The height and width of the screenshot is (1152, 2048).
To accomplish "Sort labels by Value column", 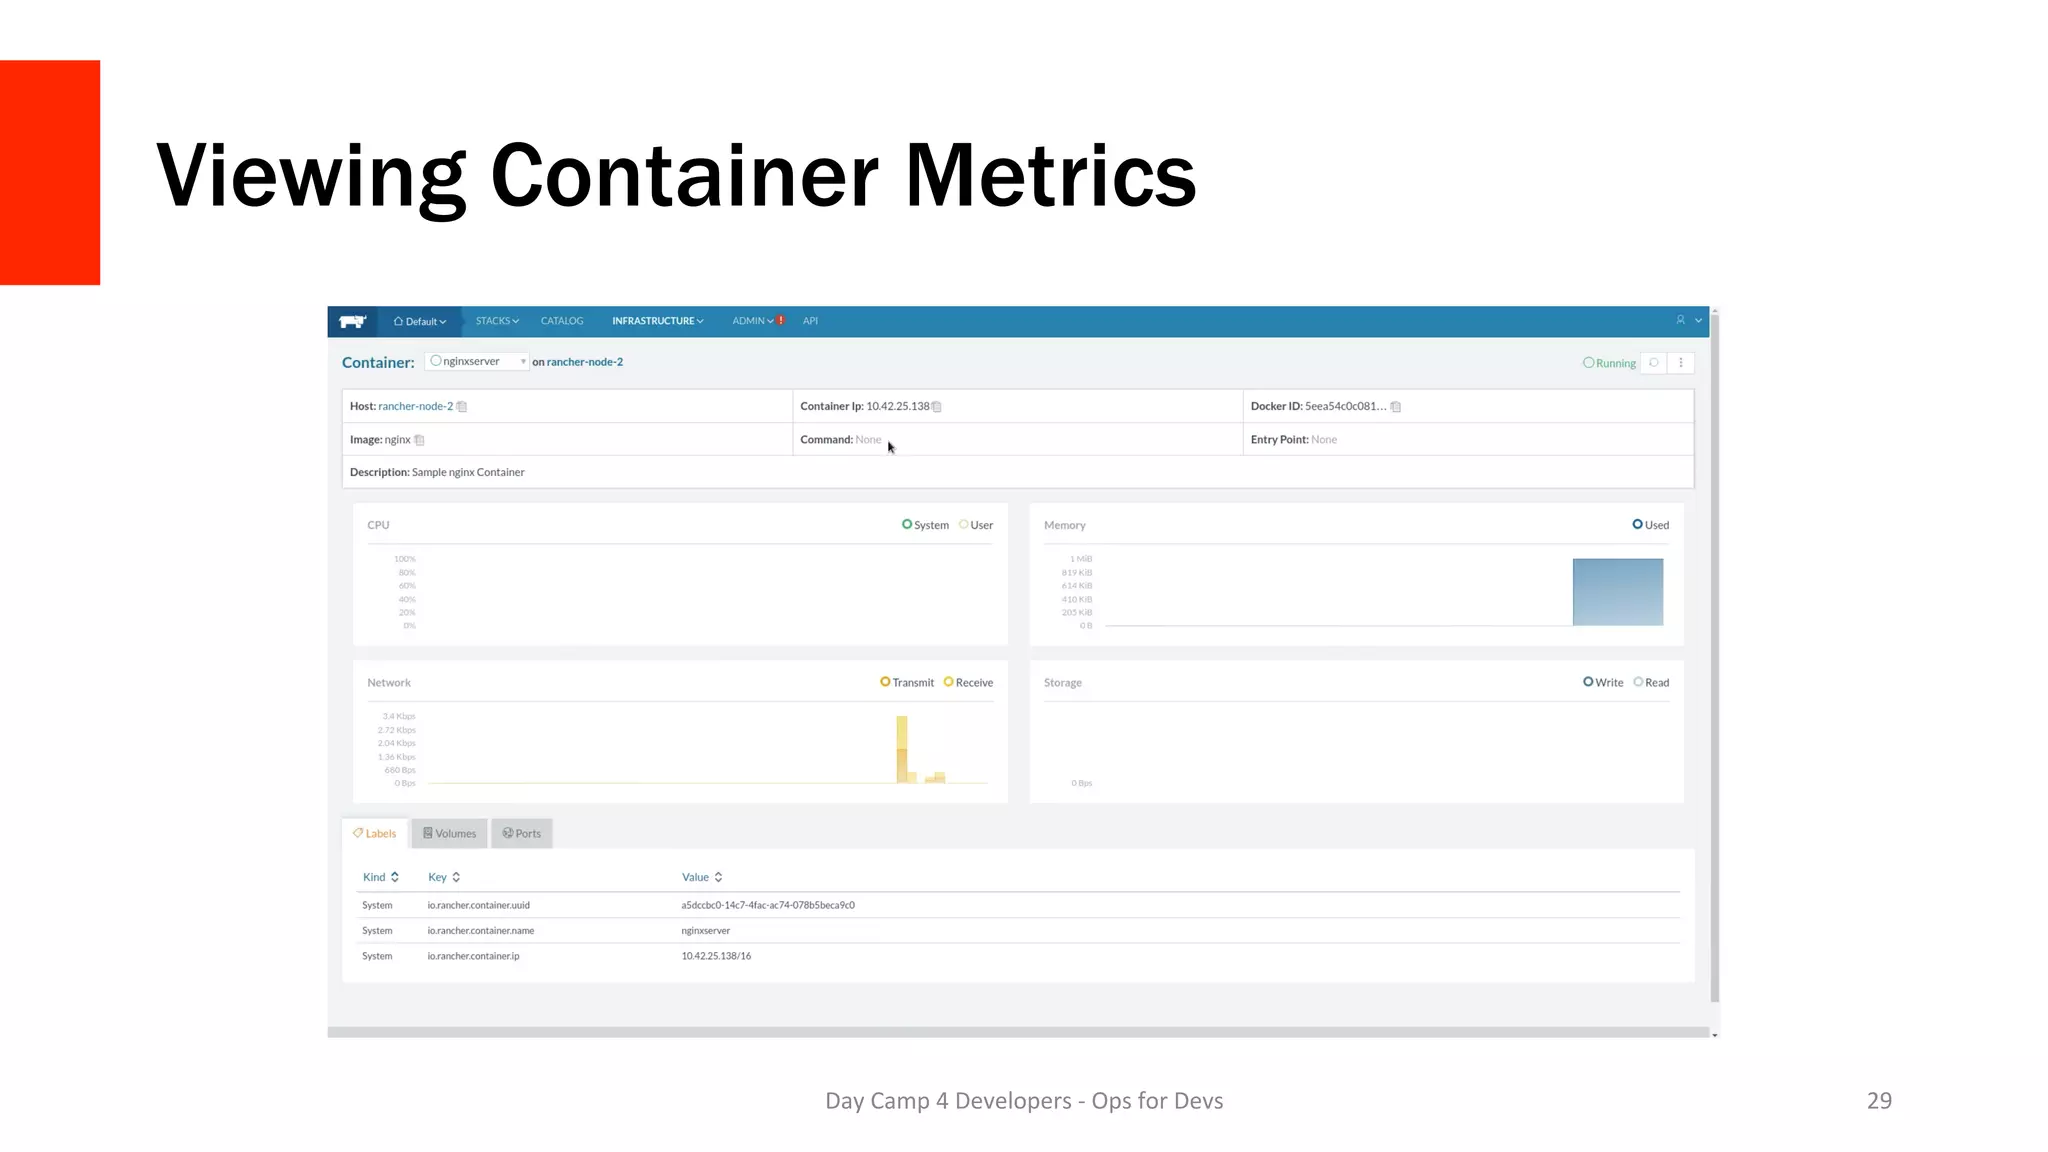I will [702, 877].
